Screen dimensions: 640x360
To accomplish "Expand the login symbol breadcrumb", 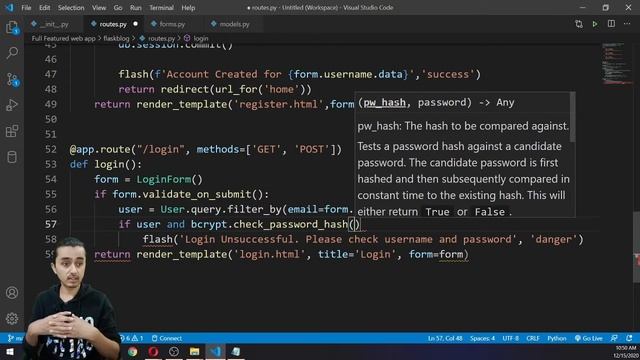I will pyautogui.click(x=200, y=38).
